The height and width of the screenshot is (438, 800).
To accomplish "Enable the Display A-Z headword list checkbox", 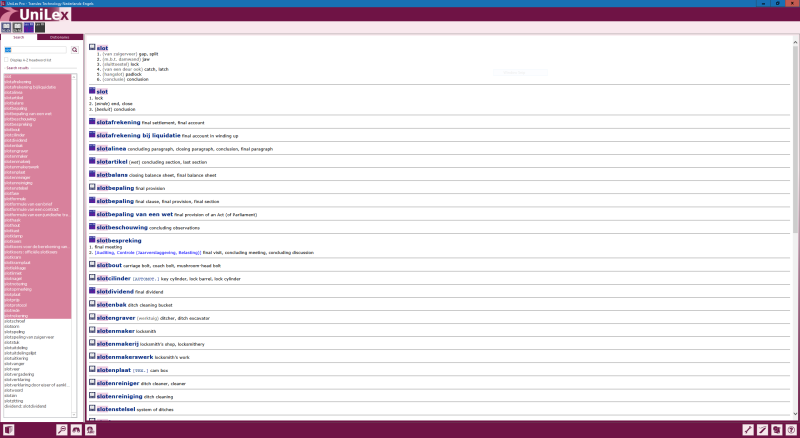I will (6, 60).
